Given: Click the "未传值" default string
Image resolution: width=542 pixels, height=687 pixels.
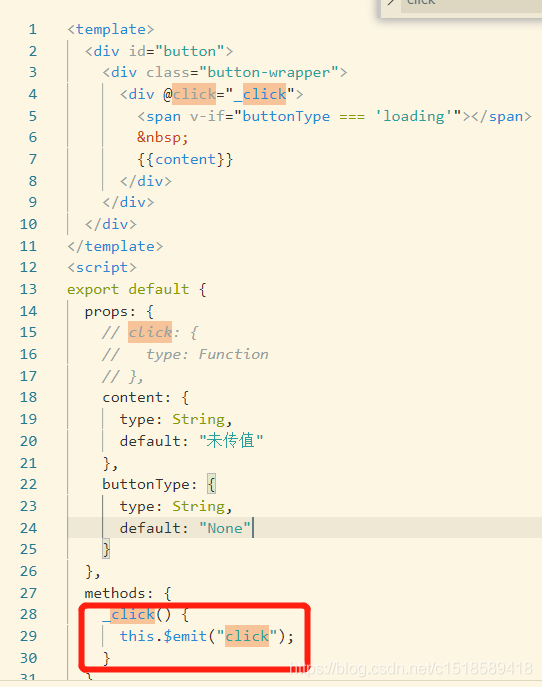Looking at the screenshot, I should [231, 441].
